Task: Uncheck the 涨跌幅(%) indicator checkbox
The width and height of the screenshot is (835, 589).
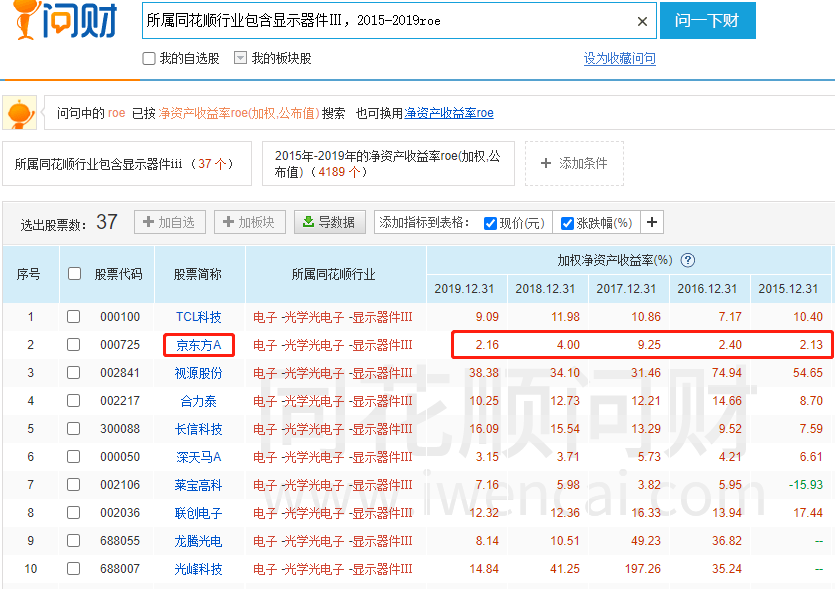Action: click(567, 223)
